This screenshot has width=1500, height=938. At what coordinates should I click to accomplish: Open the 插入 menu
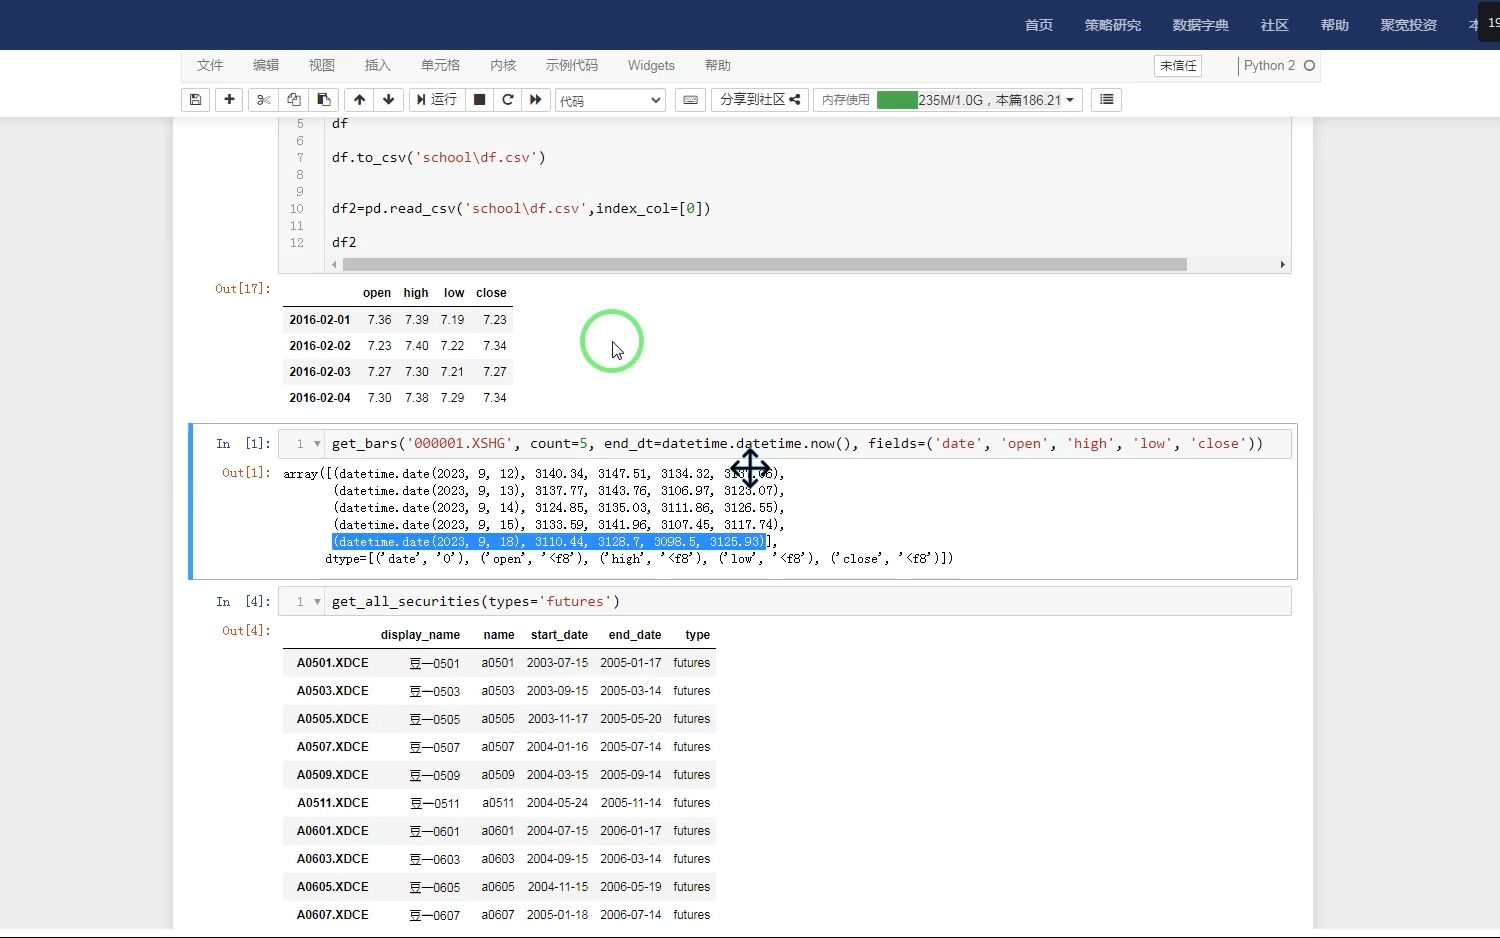378,66
